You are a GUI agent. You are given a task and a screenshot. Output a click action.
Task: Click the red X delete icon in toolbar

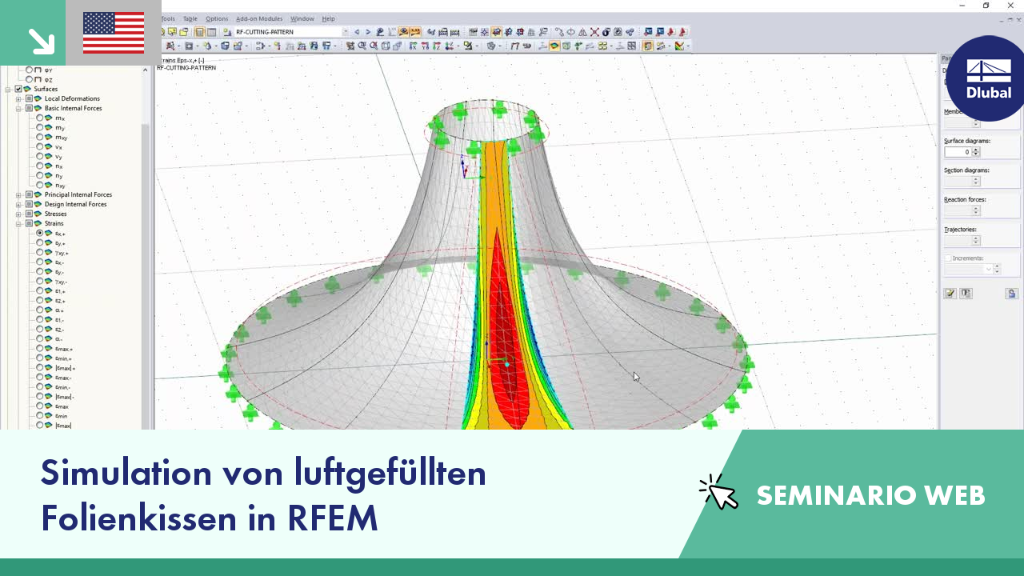tap(594, 32)
